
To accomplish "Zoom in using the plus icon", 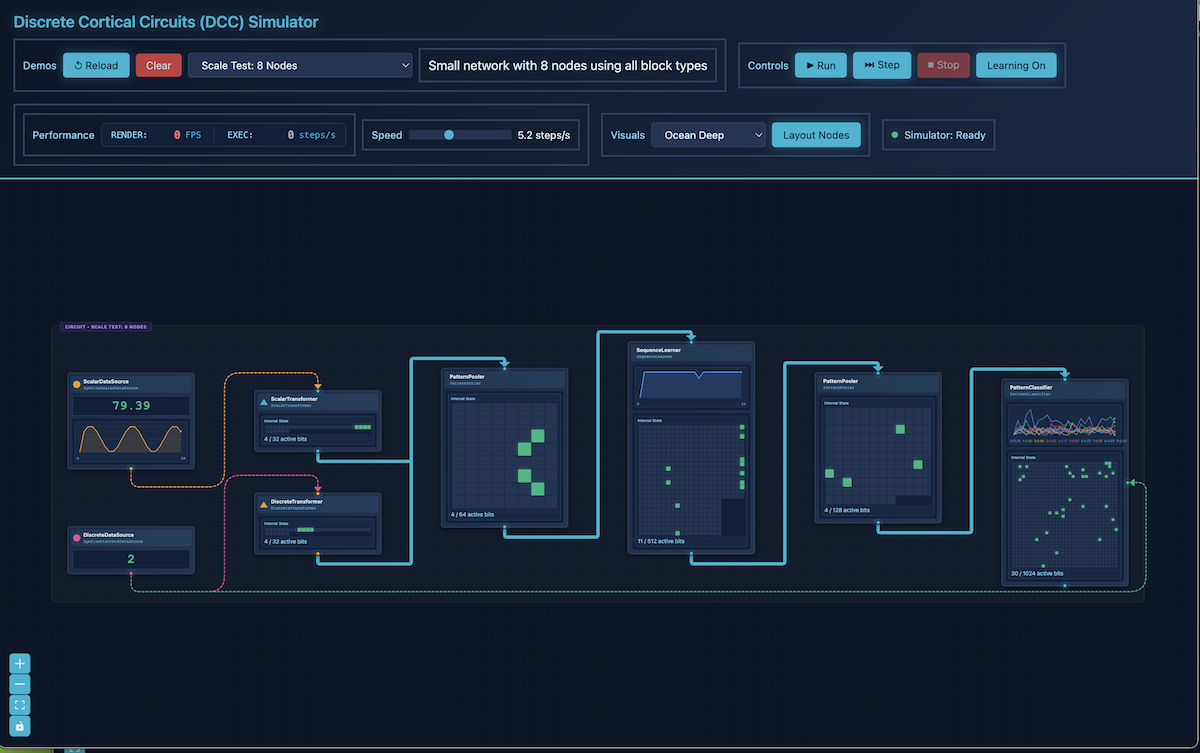I will tap(19, 663).
